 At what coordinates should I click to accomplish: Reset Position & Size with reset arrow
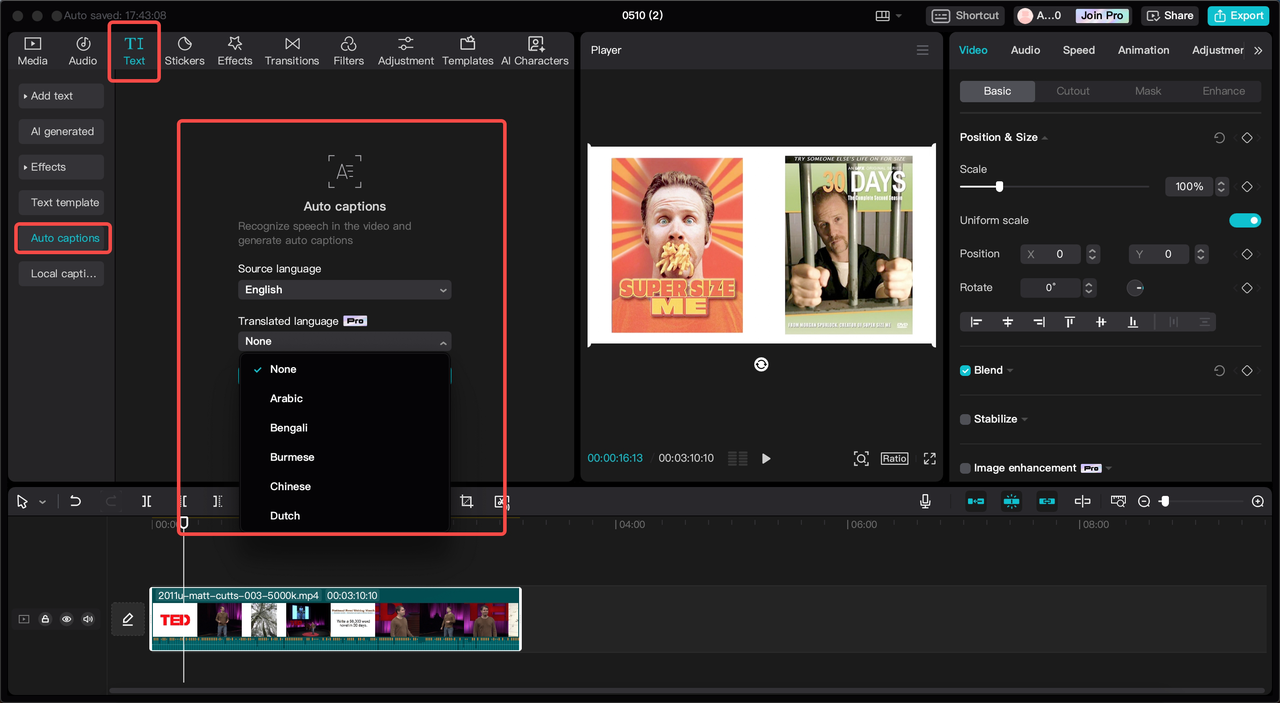pyautogui.click(x=1219, y=138)
